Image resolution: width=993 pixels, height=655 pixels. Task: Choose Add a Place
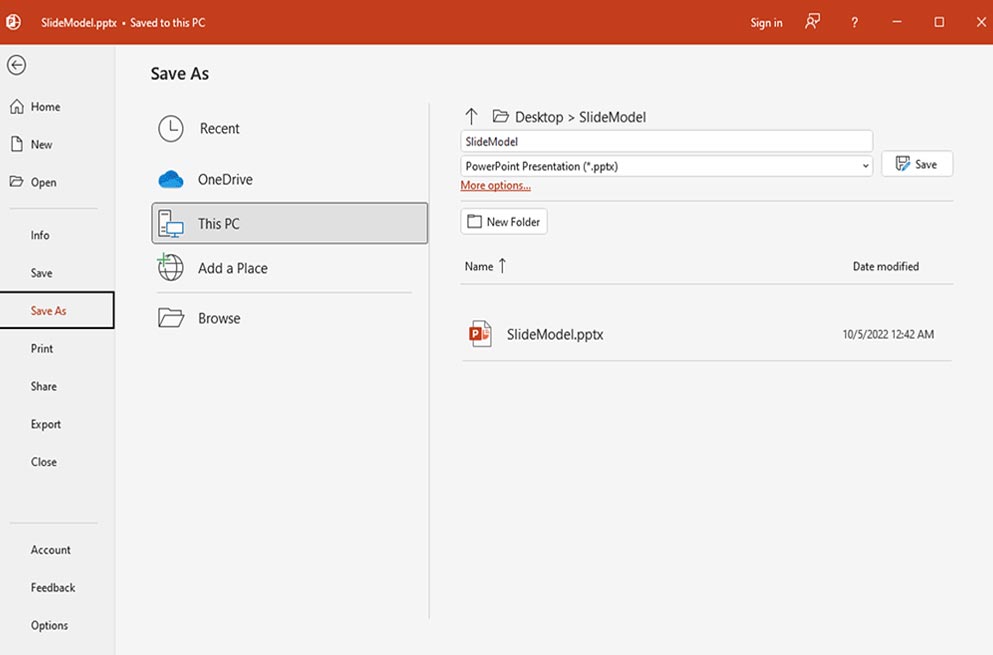[289, 268]
